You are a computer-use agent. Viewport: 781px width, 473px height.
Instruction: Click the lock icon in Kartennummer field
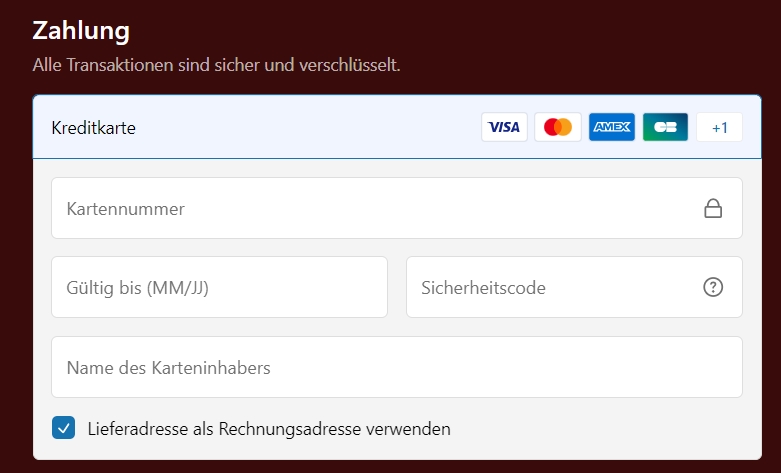(713, 208)
